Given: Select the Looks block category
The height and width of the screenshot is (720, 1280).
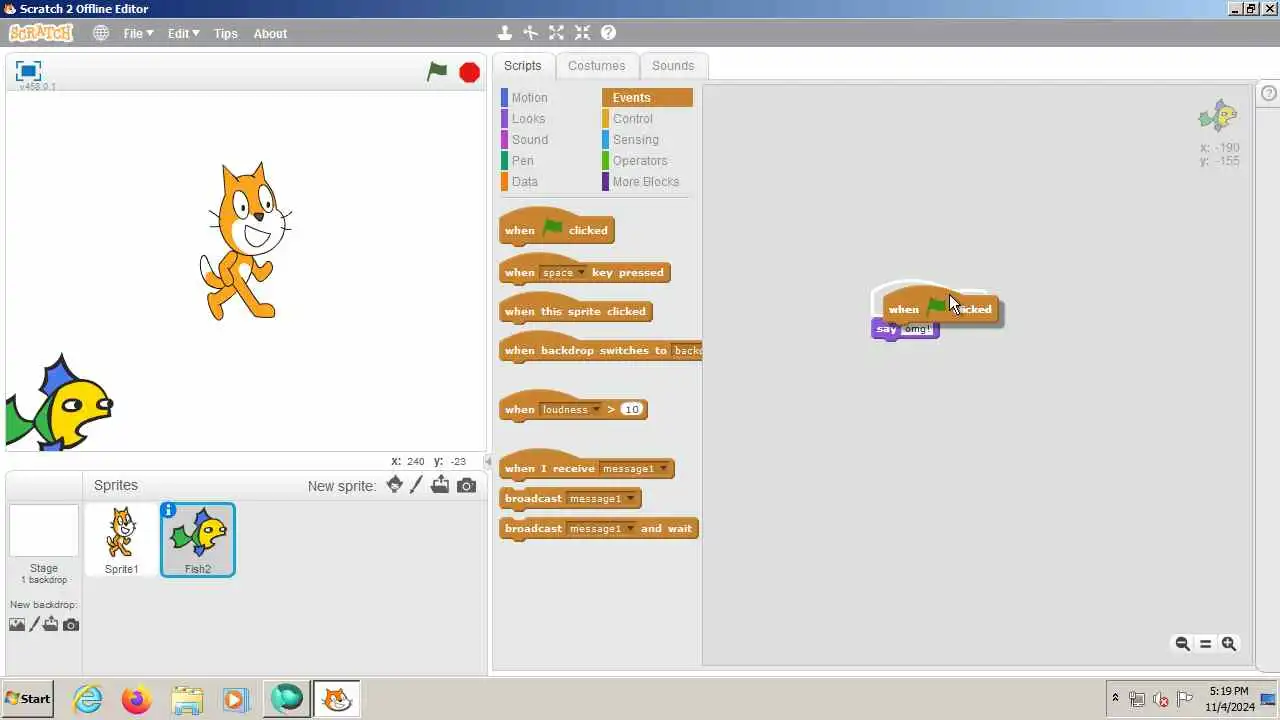Looking at the screenshot, I should point(528,118).
